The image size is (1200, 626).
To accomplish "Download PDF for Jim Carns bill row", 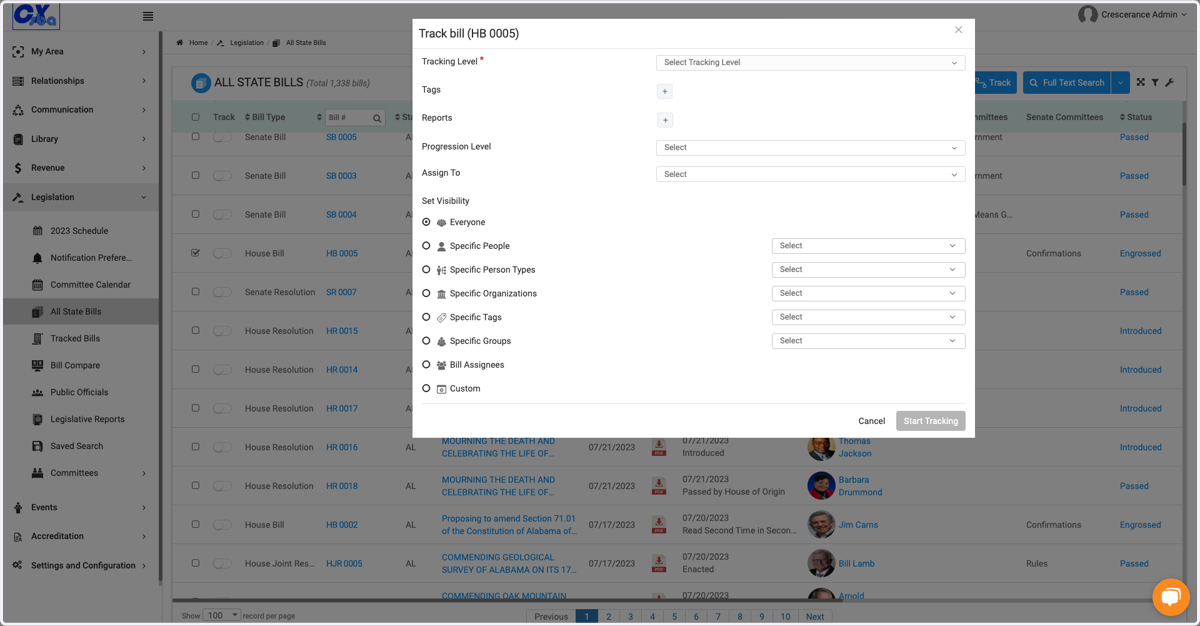I will (x=659, y=524).
